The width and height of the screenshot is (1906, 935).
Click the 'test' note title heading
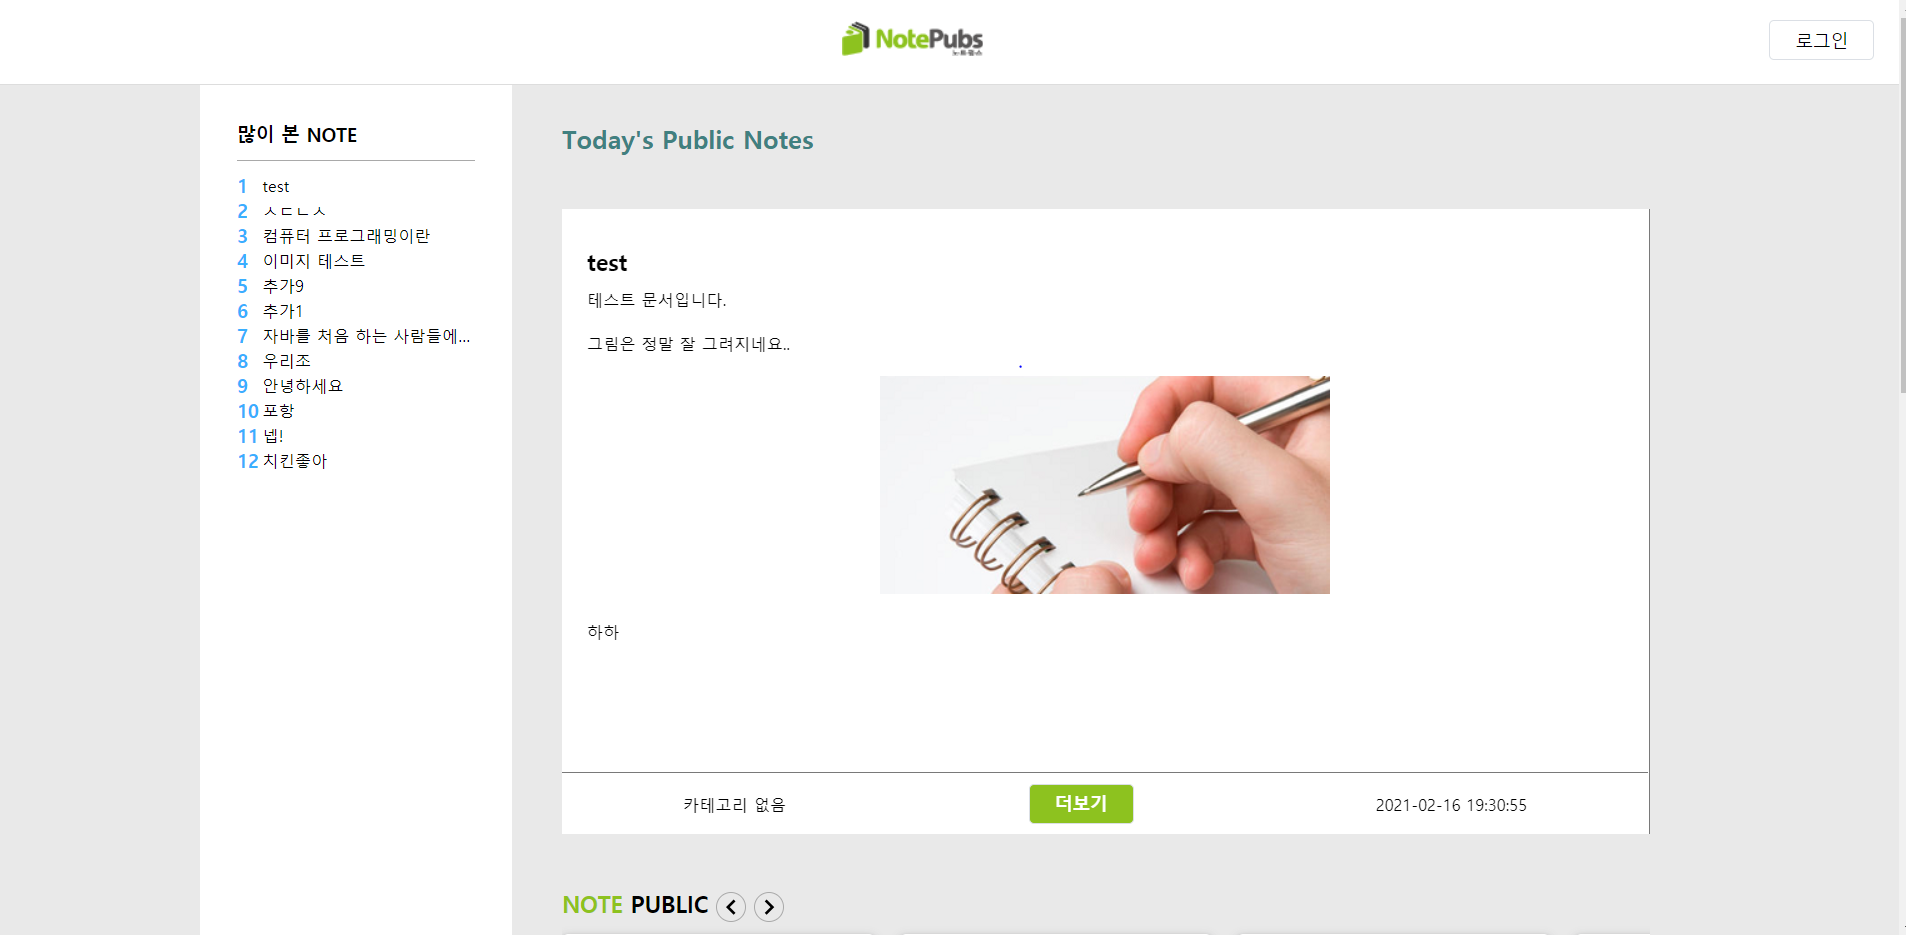(x=607, y=263)
